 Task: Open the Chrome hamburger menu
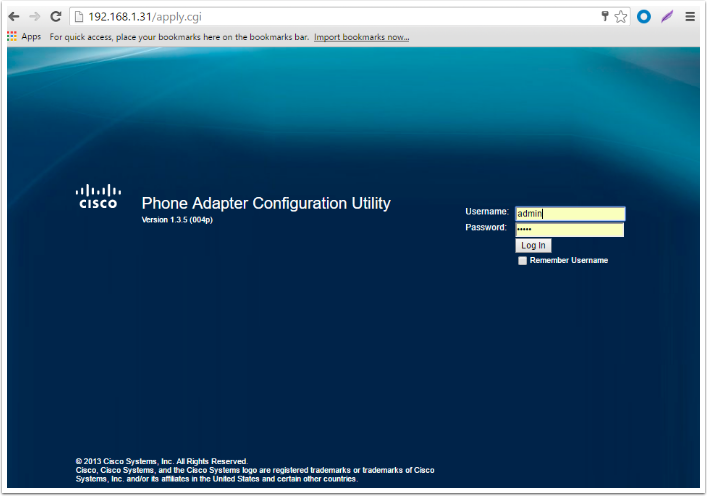click(690, 17)
